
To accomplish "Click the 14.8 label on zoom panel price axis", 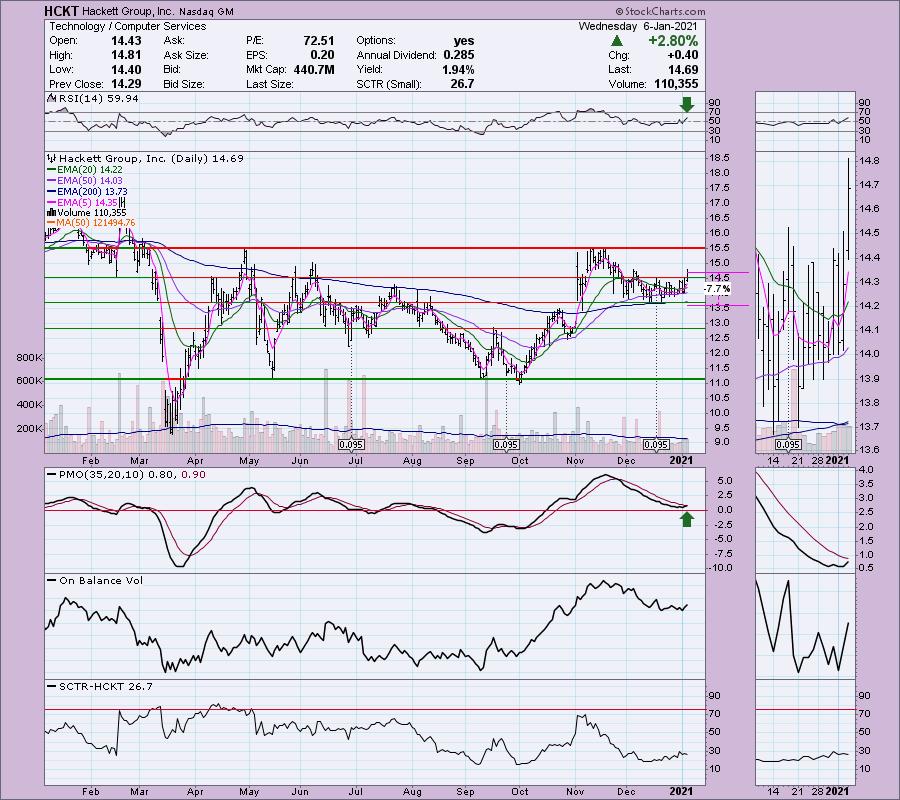I will pyautogui.click(x=870, y=161).
